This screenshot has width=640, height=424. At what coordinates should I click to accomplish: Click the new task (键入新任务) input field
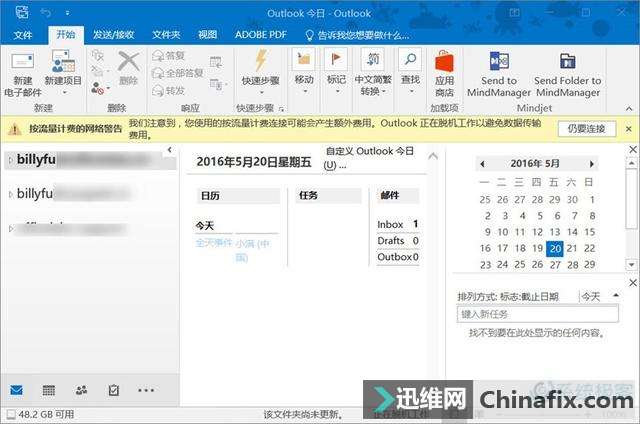(x=537, y=314)
